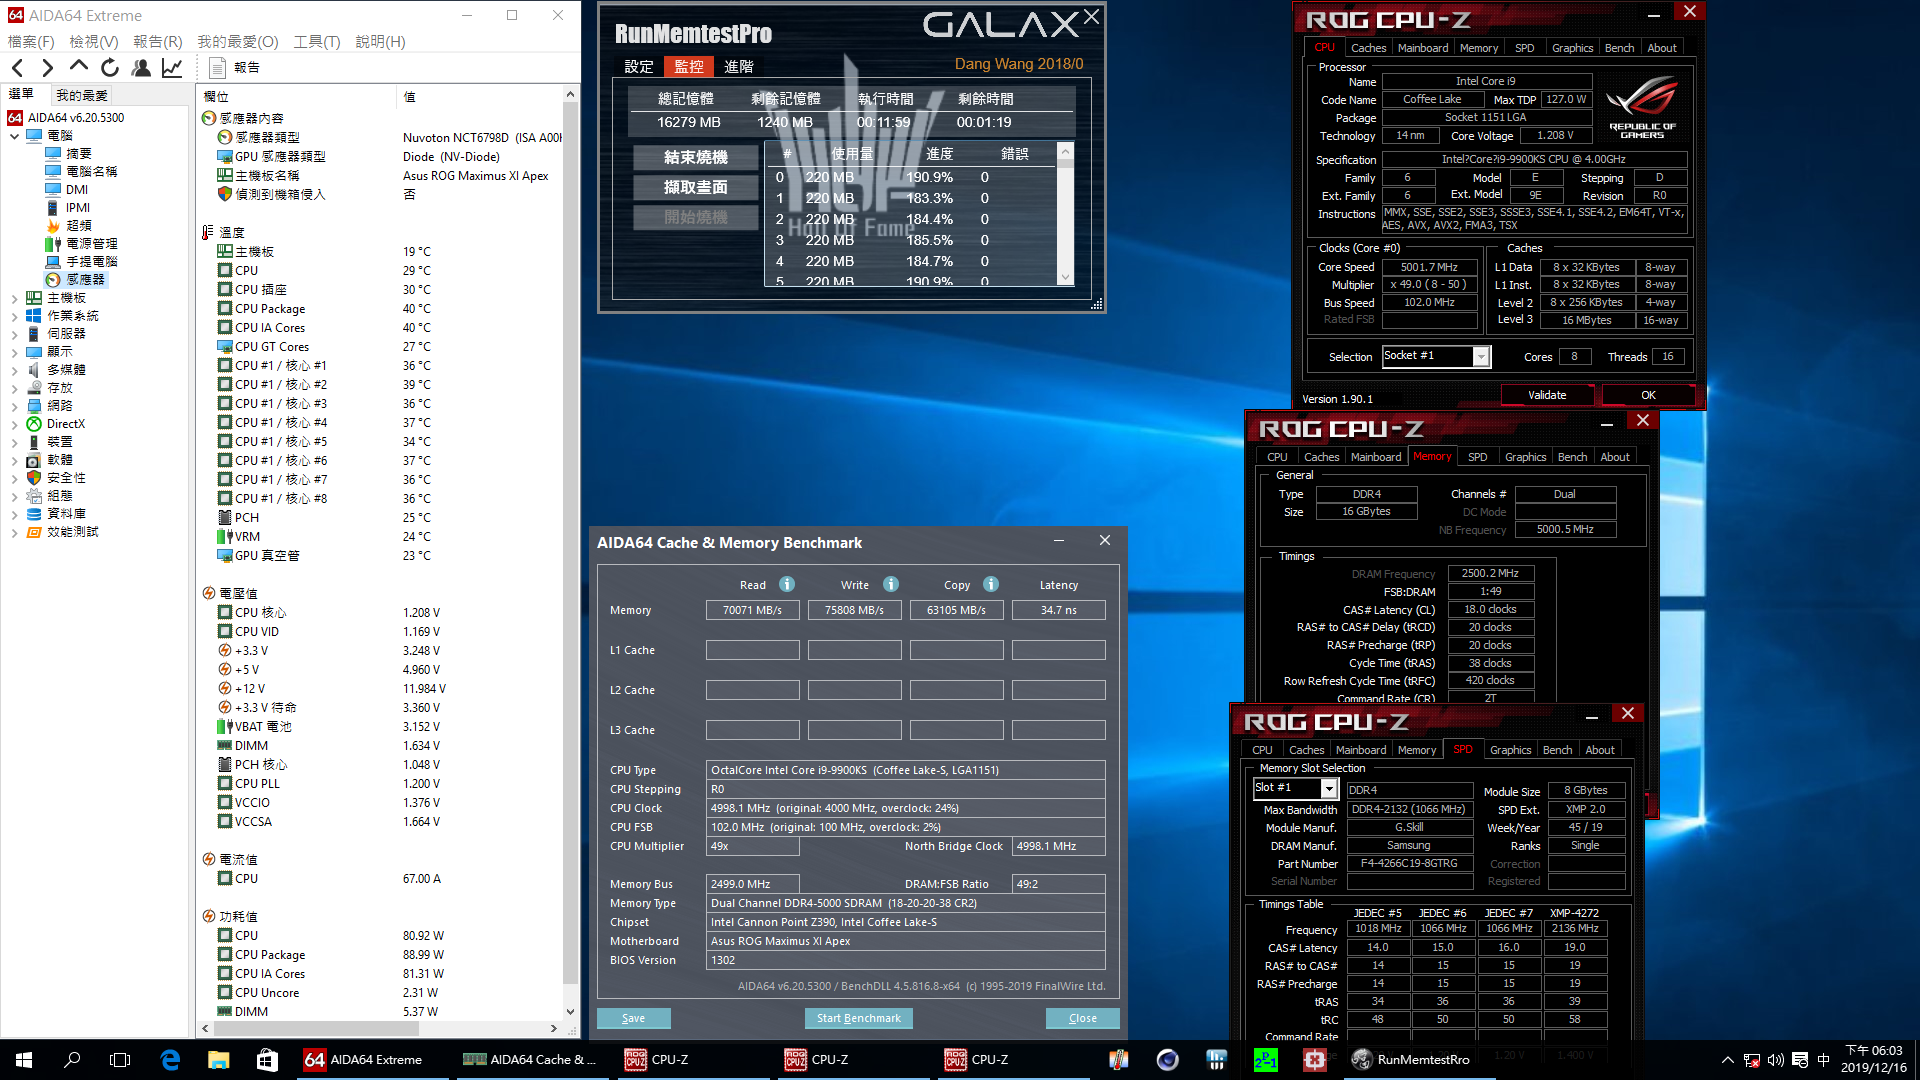Go forward with AIDA64 toolbar arrow
The width and height of the screenshot is (1920, 1080).
(x=47, y=68)
